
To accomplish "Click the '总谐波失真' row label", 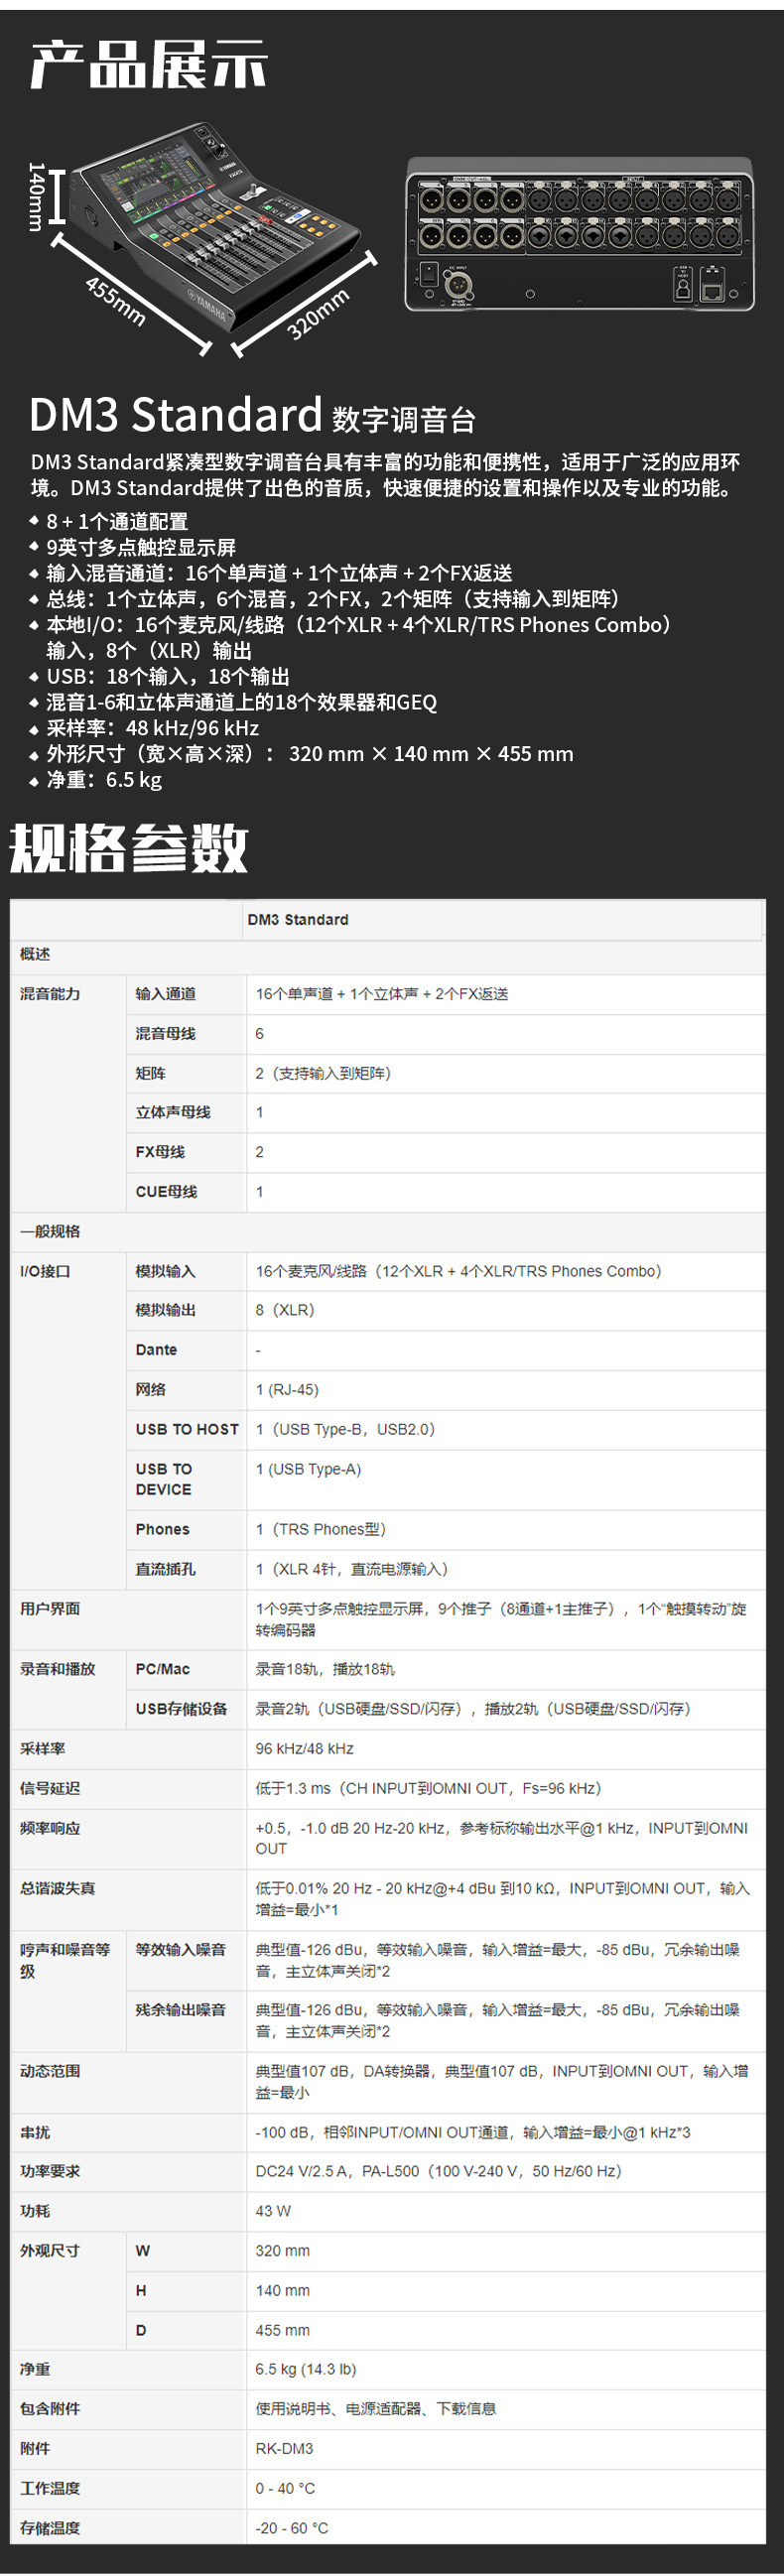I will 57,1889.
